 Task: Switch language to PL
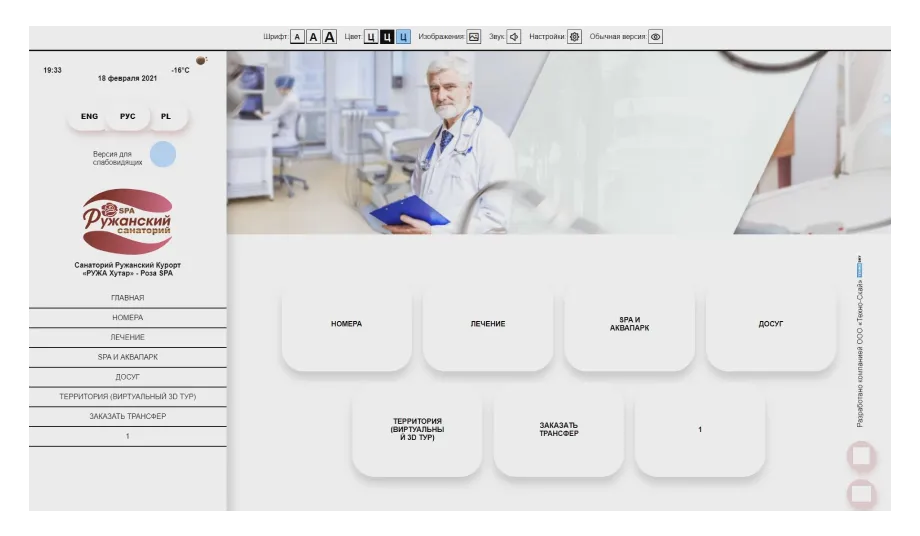coord(166,117)
